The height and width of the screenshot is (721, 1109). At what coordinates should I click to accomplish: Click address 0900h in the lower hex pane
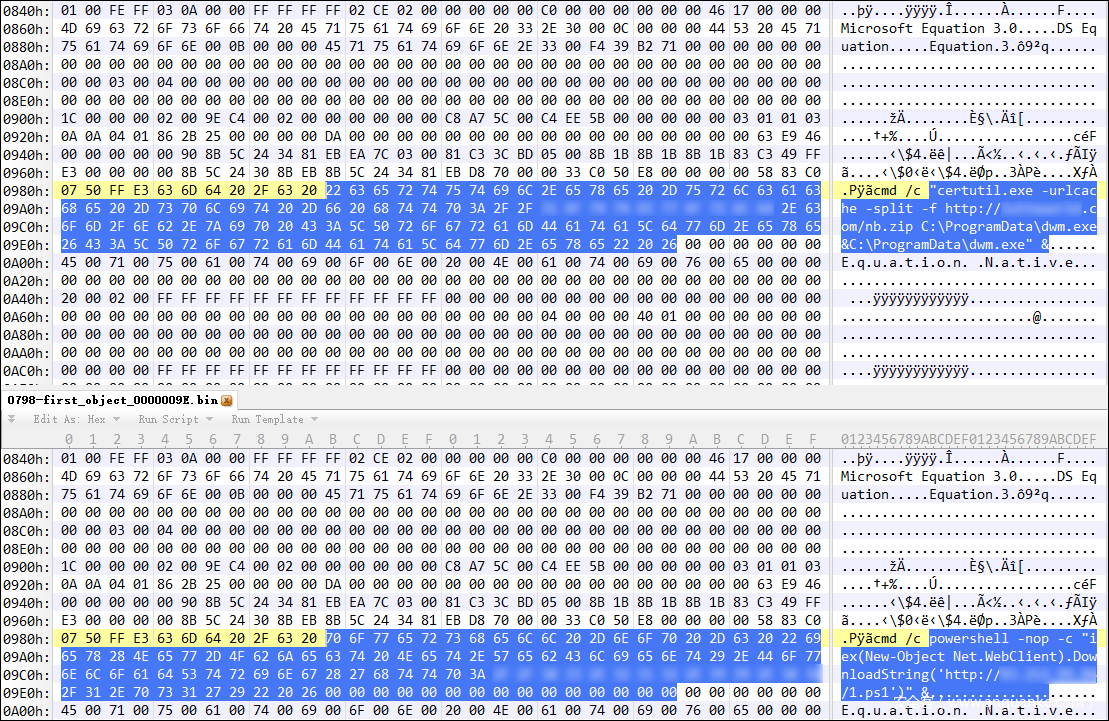pyautogui.click(x=26, y=566)
